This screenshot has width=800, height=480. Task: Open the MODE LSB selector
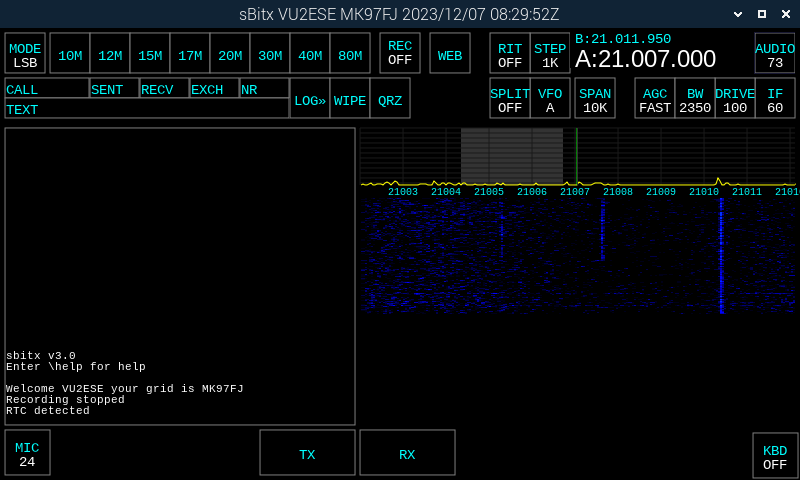tap(25, 54)
